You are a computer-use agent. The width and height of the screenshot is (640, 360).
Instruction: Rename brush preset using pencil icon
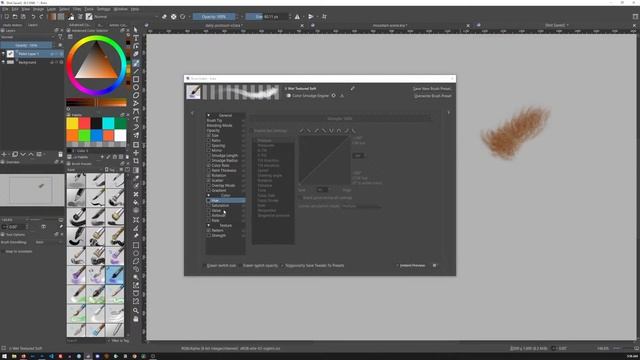[352, 88]
